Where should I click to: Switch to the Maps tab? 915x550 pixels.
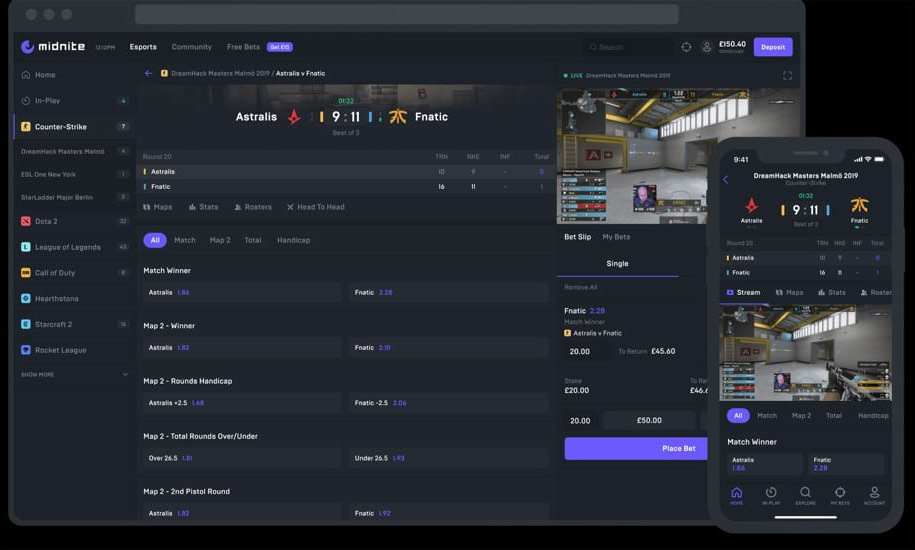158,207
